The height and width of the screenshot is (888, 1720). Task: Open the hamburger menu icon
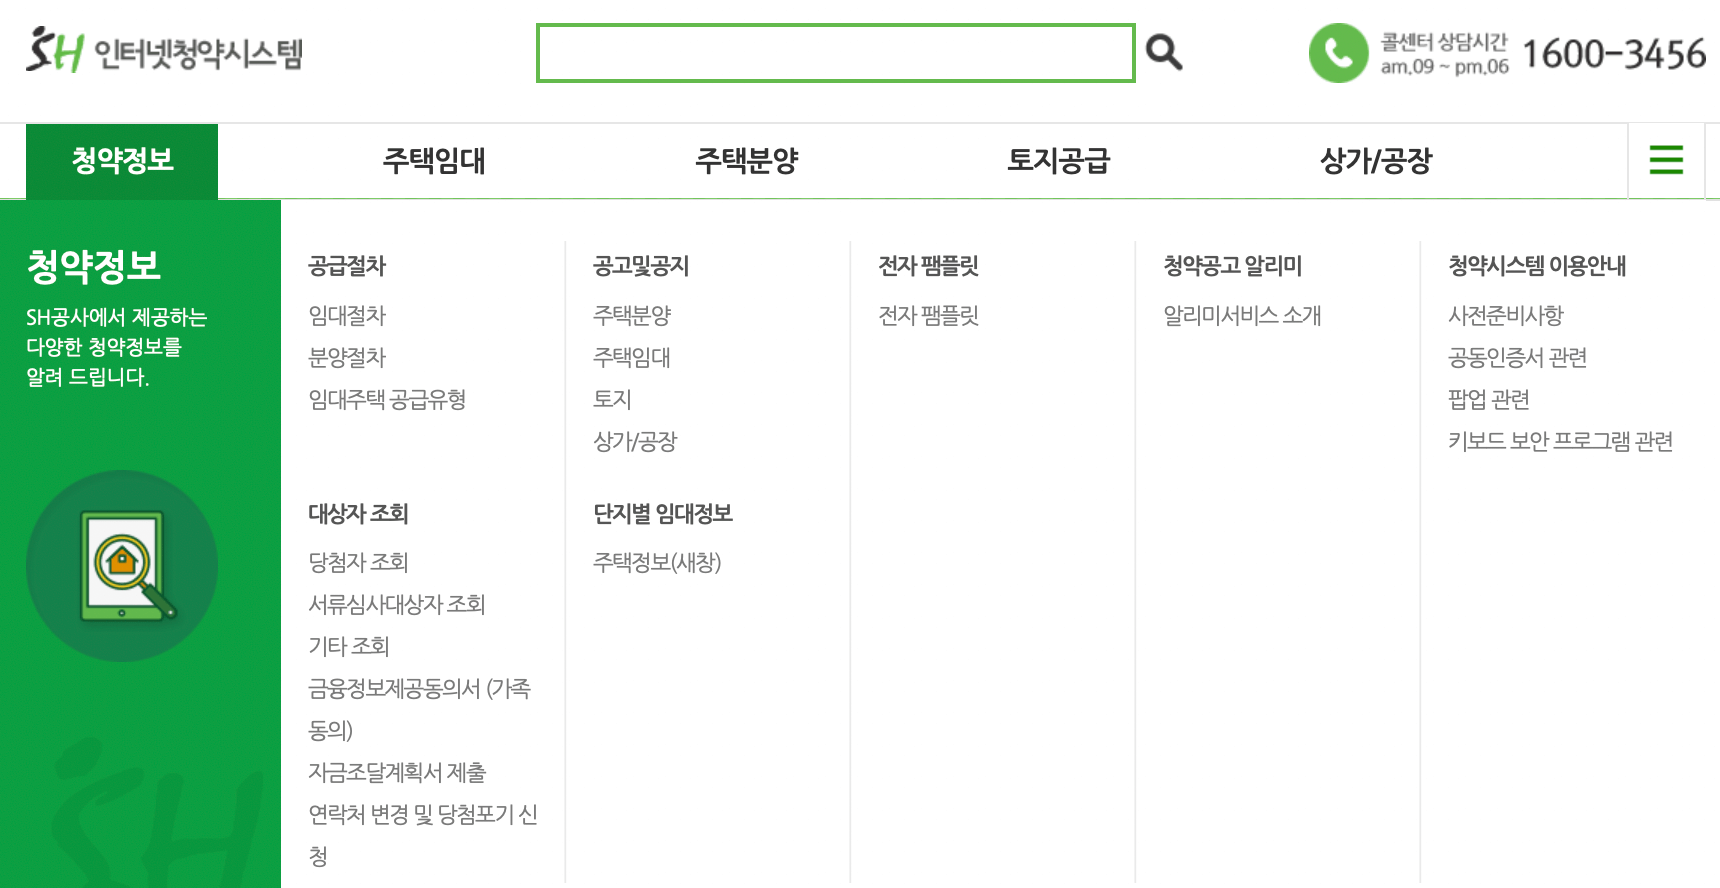coord(1665,160)
